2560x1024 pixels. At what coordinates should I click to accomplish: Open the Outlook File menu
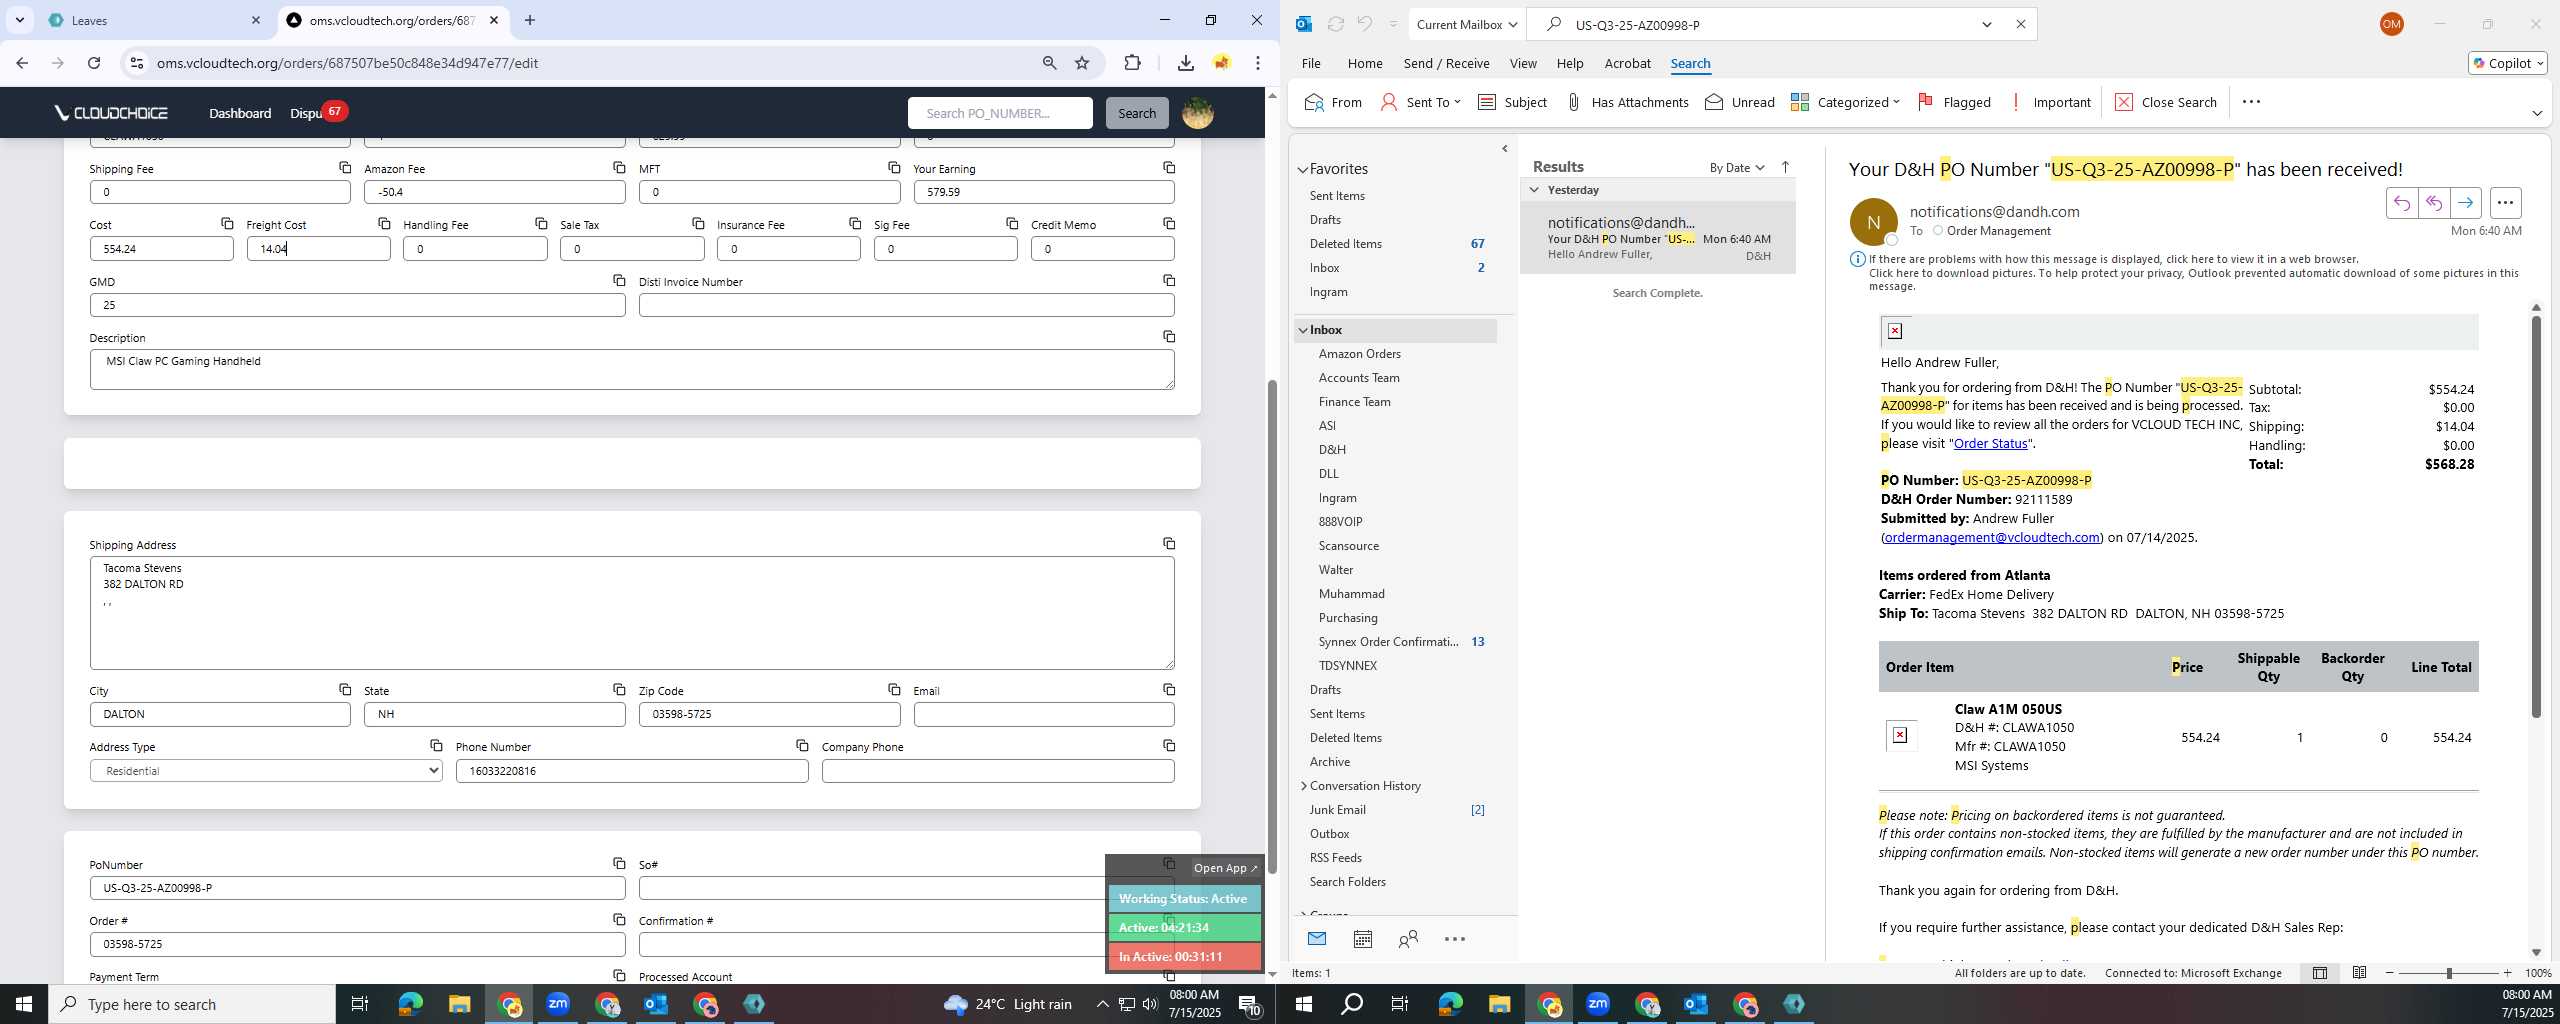tap(1310, 63)
